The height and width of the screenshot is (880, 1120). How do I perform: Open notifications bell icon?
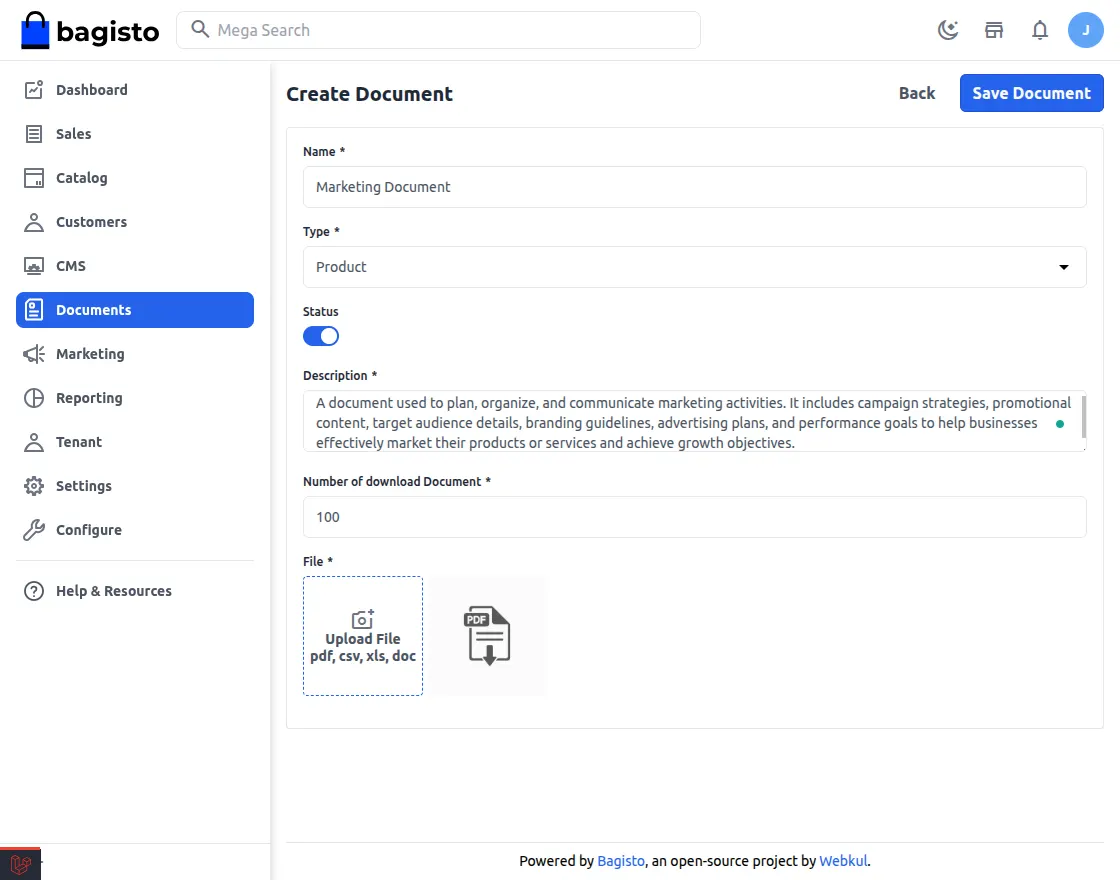click(x=1040, y=30)
